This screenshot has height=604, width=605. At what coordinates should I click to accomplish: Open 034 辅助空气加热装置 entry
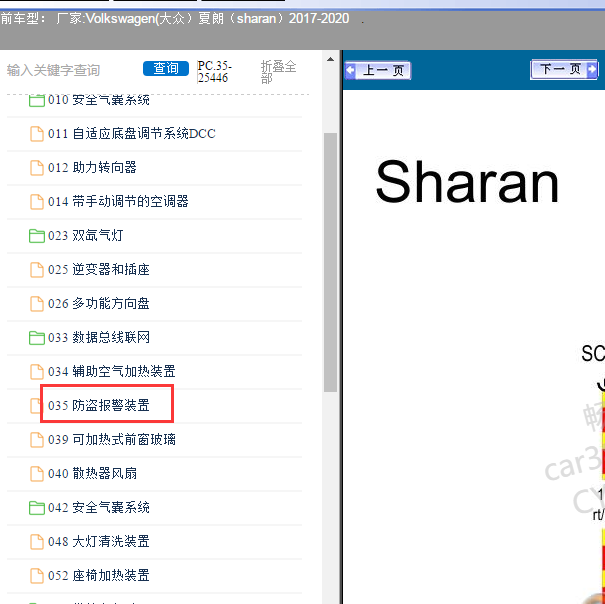point(112,372)
